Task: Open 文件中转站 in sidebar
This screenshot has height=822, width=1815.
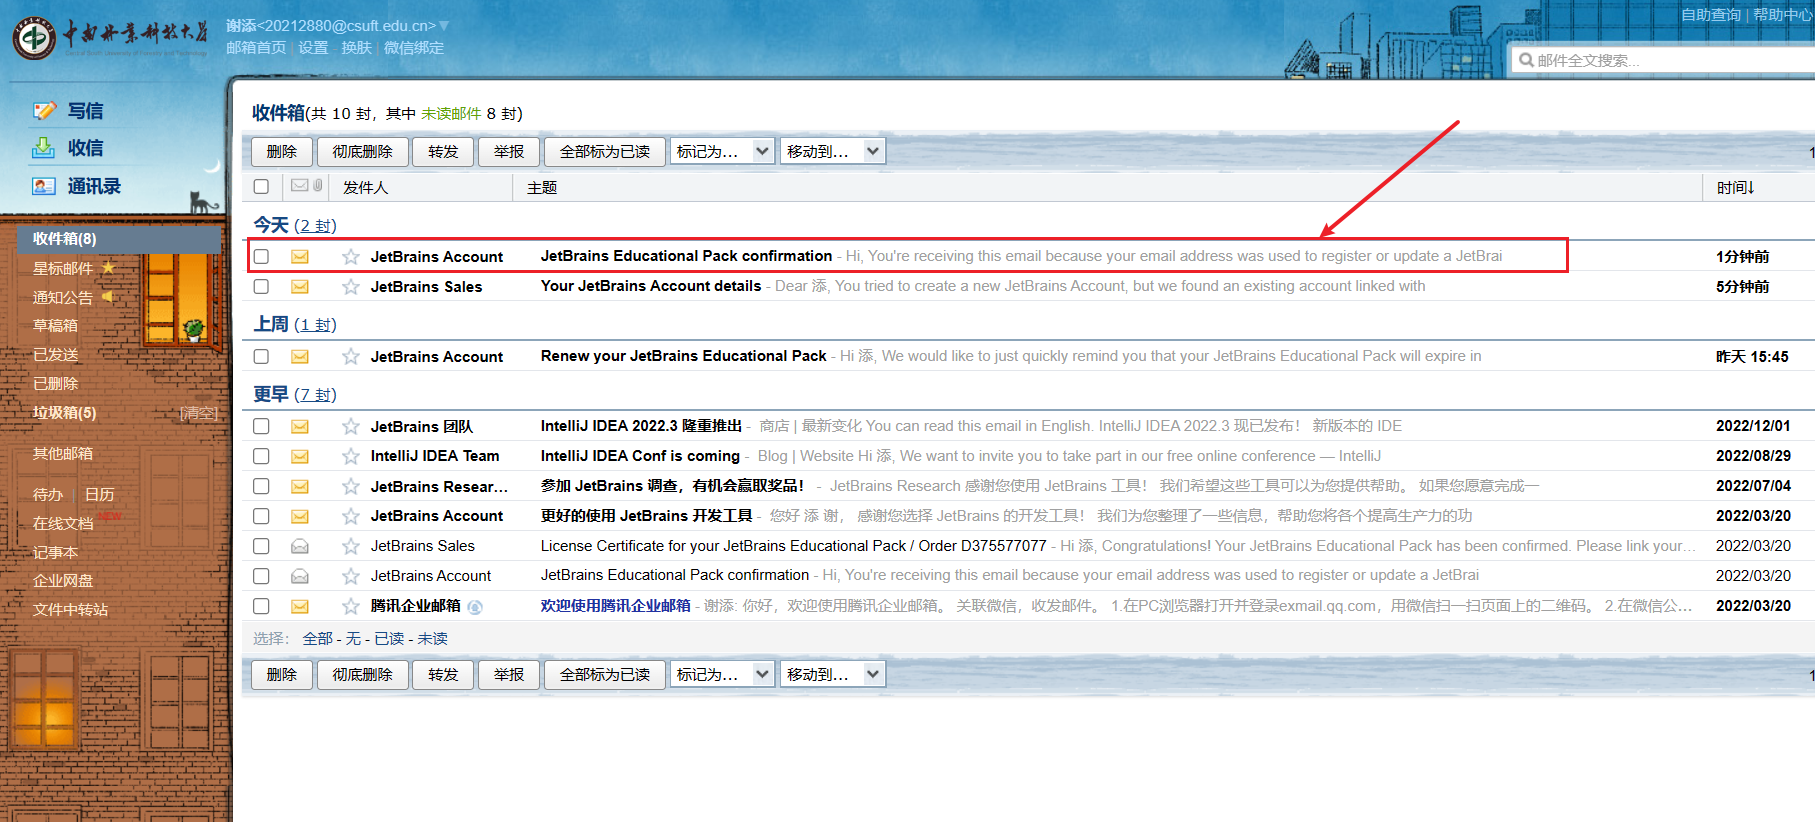Action: pos(70,610)
